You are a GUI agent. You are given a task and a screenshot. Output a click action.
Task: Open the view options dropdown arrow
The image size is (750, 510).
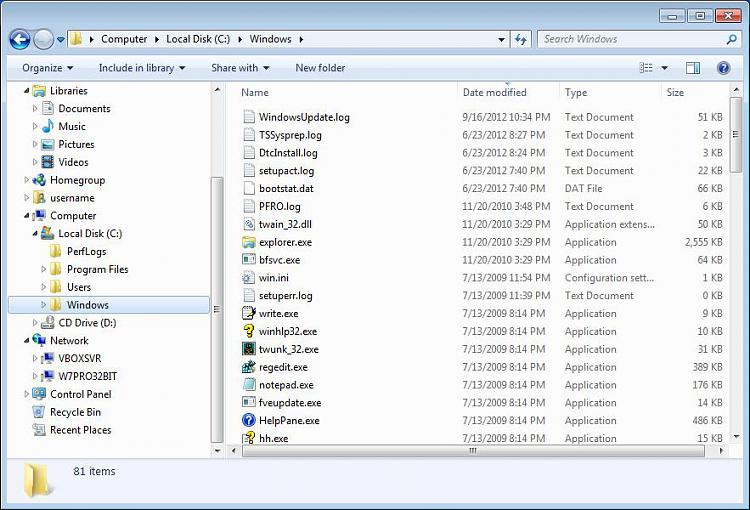[x=664, y=68]
